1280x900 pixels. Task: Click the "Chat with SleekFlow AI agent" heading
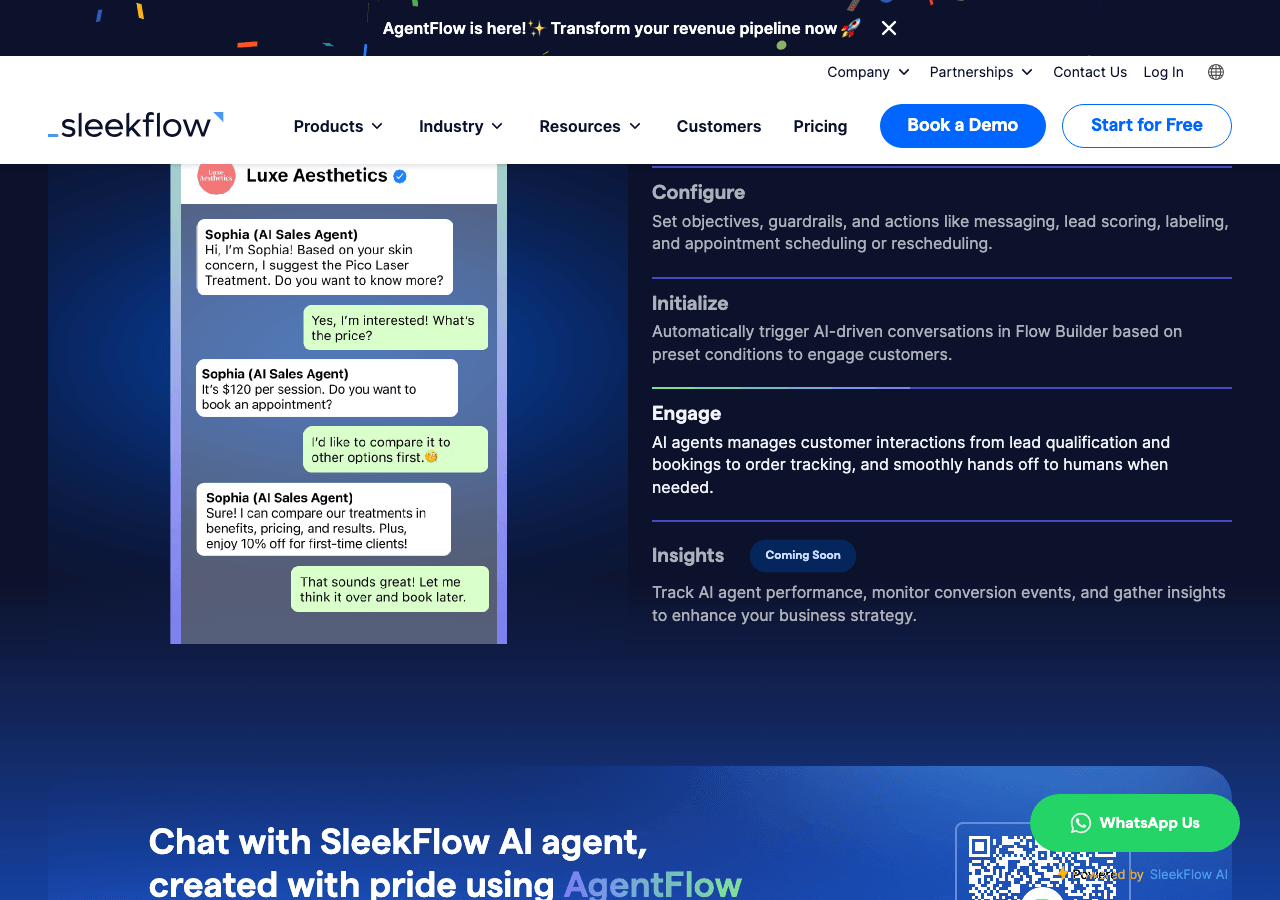[x=445, y=862]
